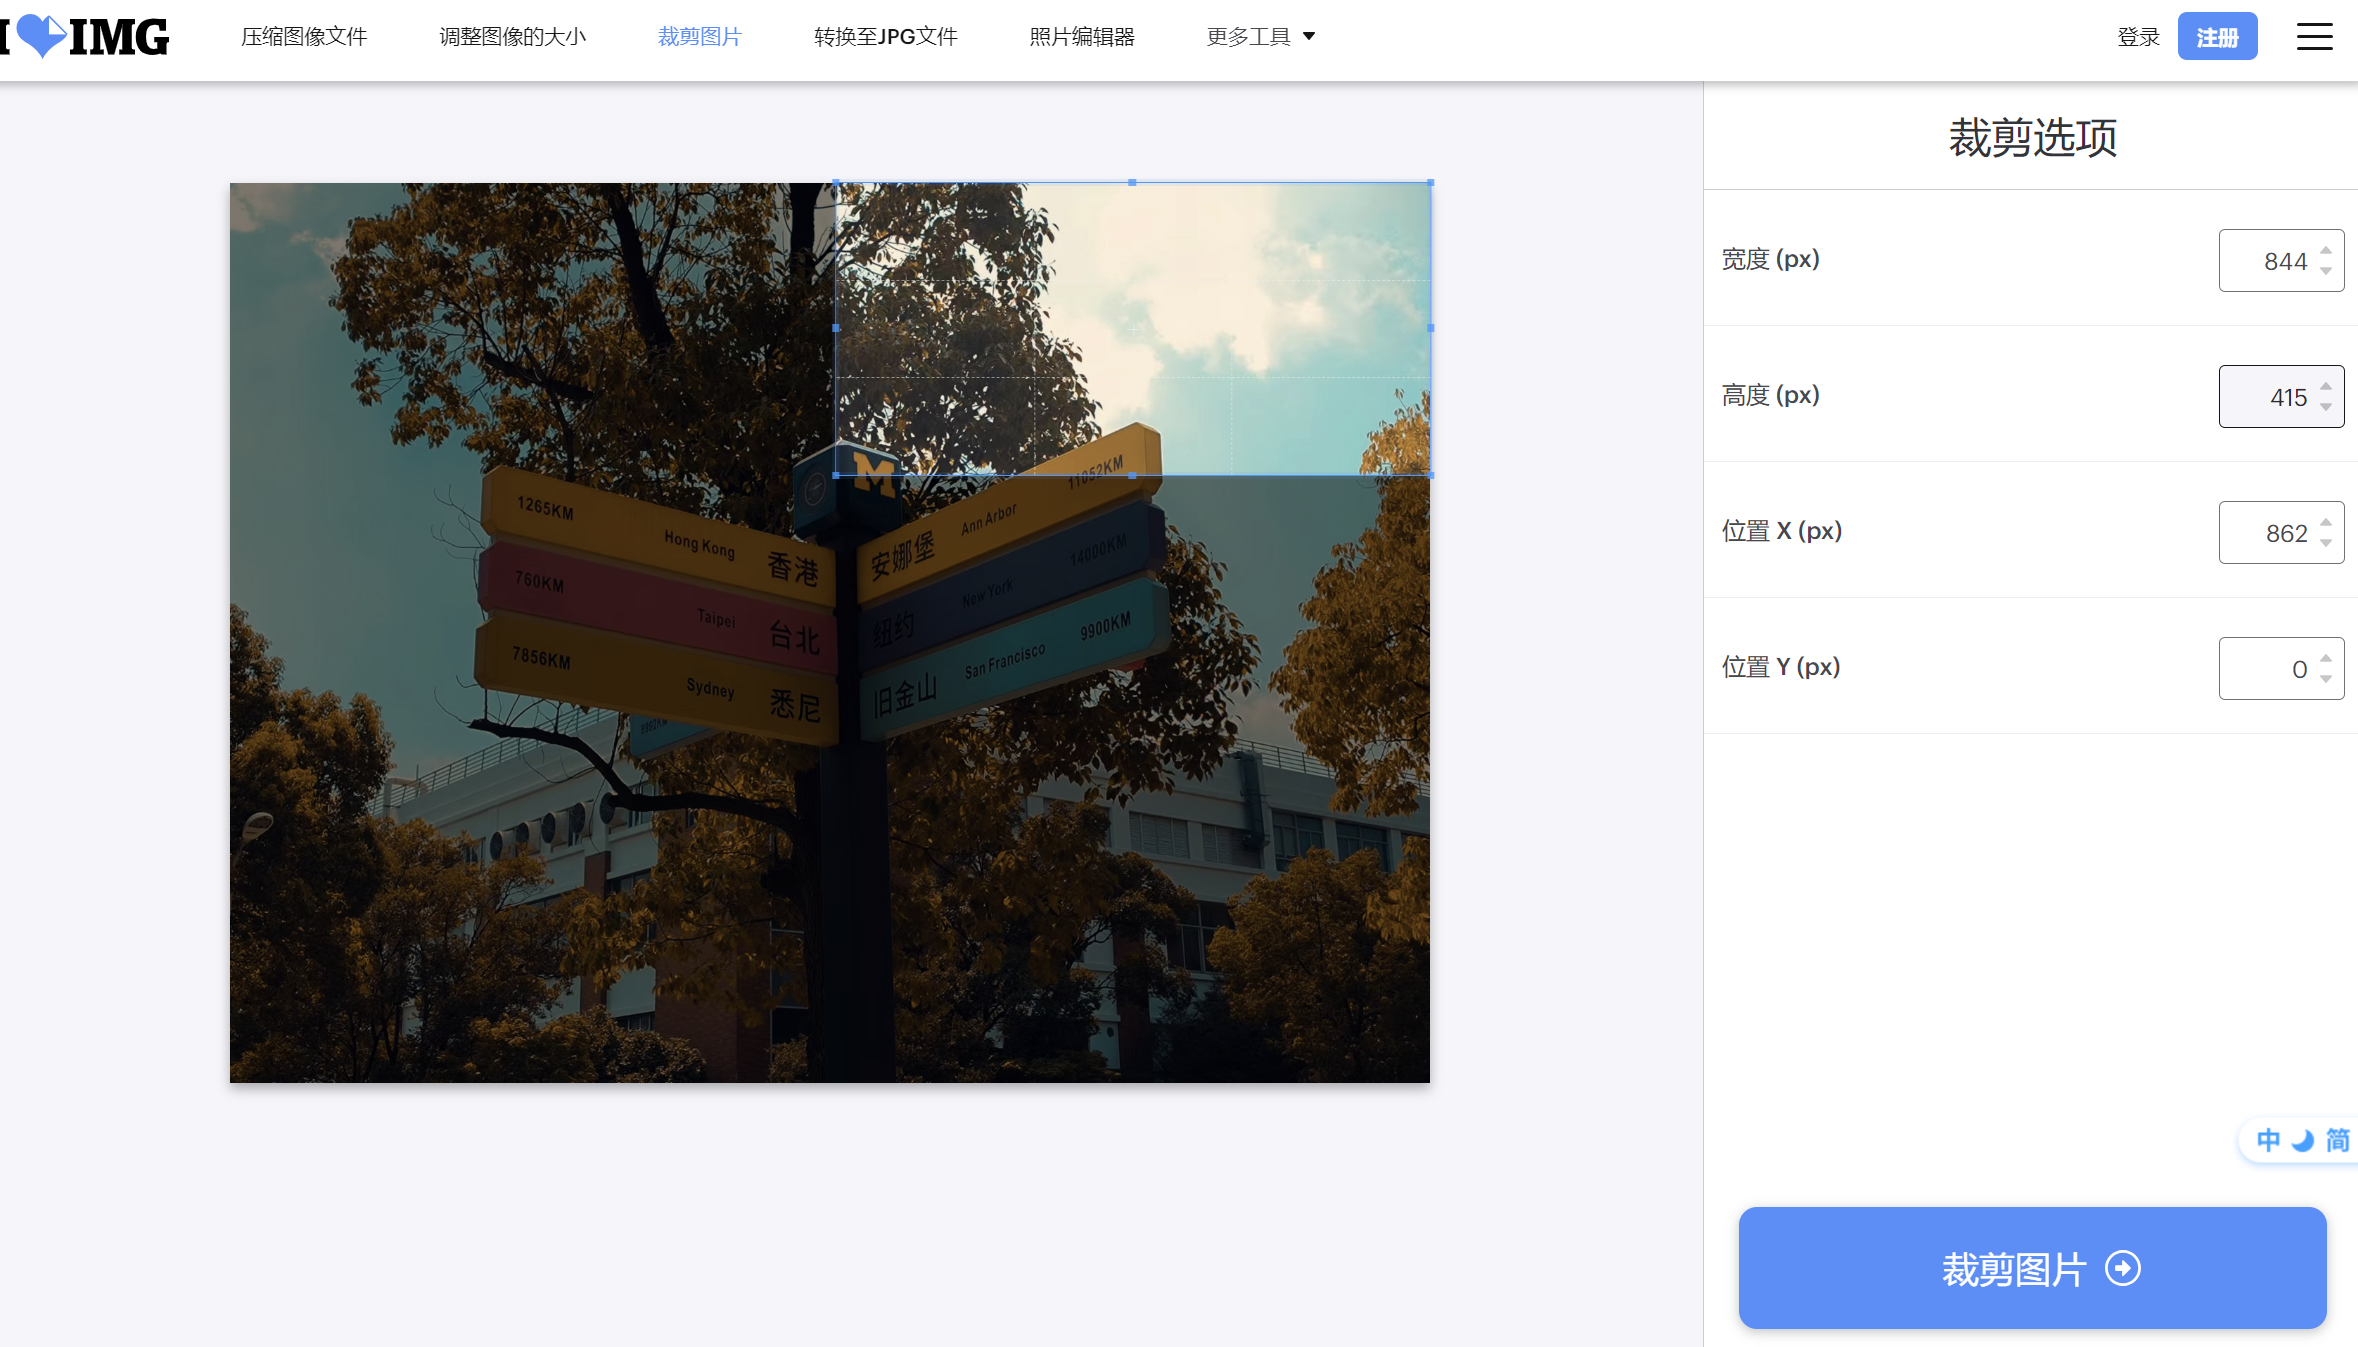
Task: Click the 宽度 (px) input field
Action: tap(2268, 261)
